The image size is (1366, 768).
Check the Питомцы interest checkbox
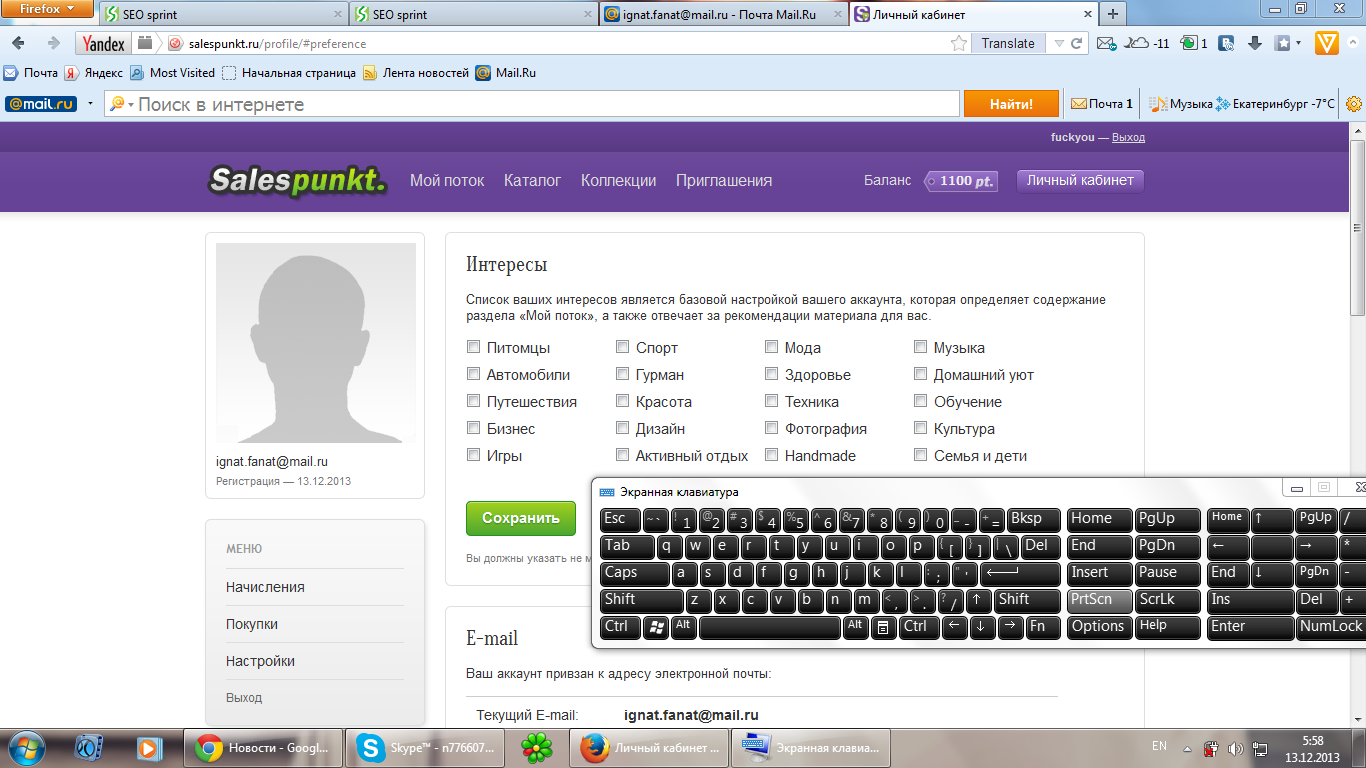474,347
